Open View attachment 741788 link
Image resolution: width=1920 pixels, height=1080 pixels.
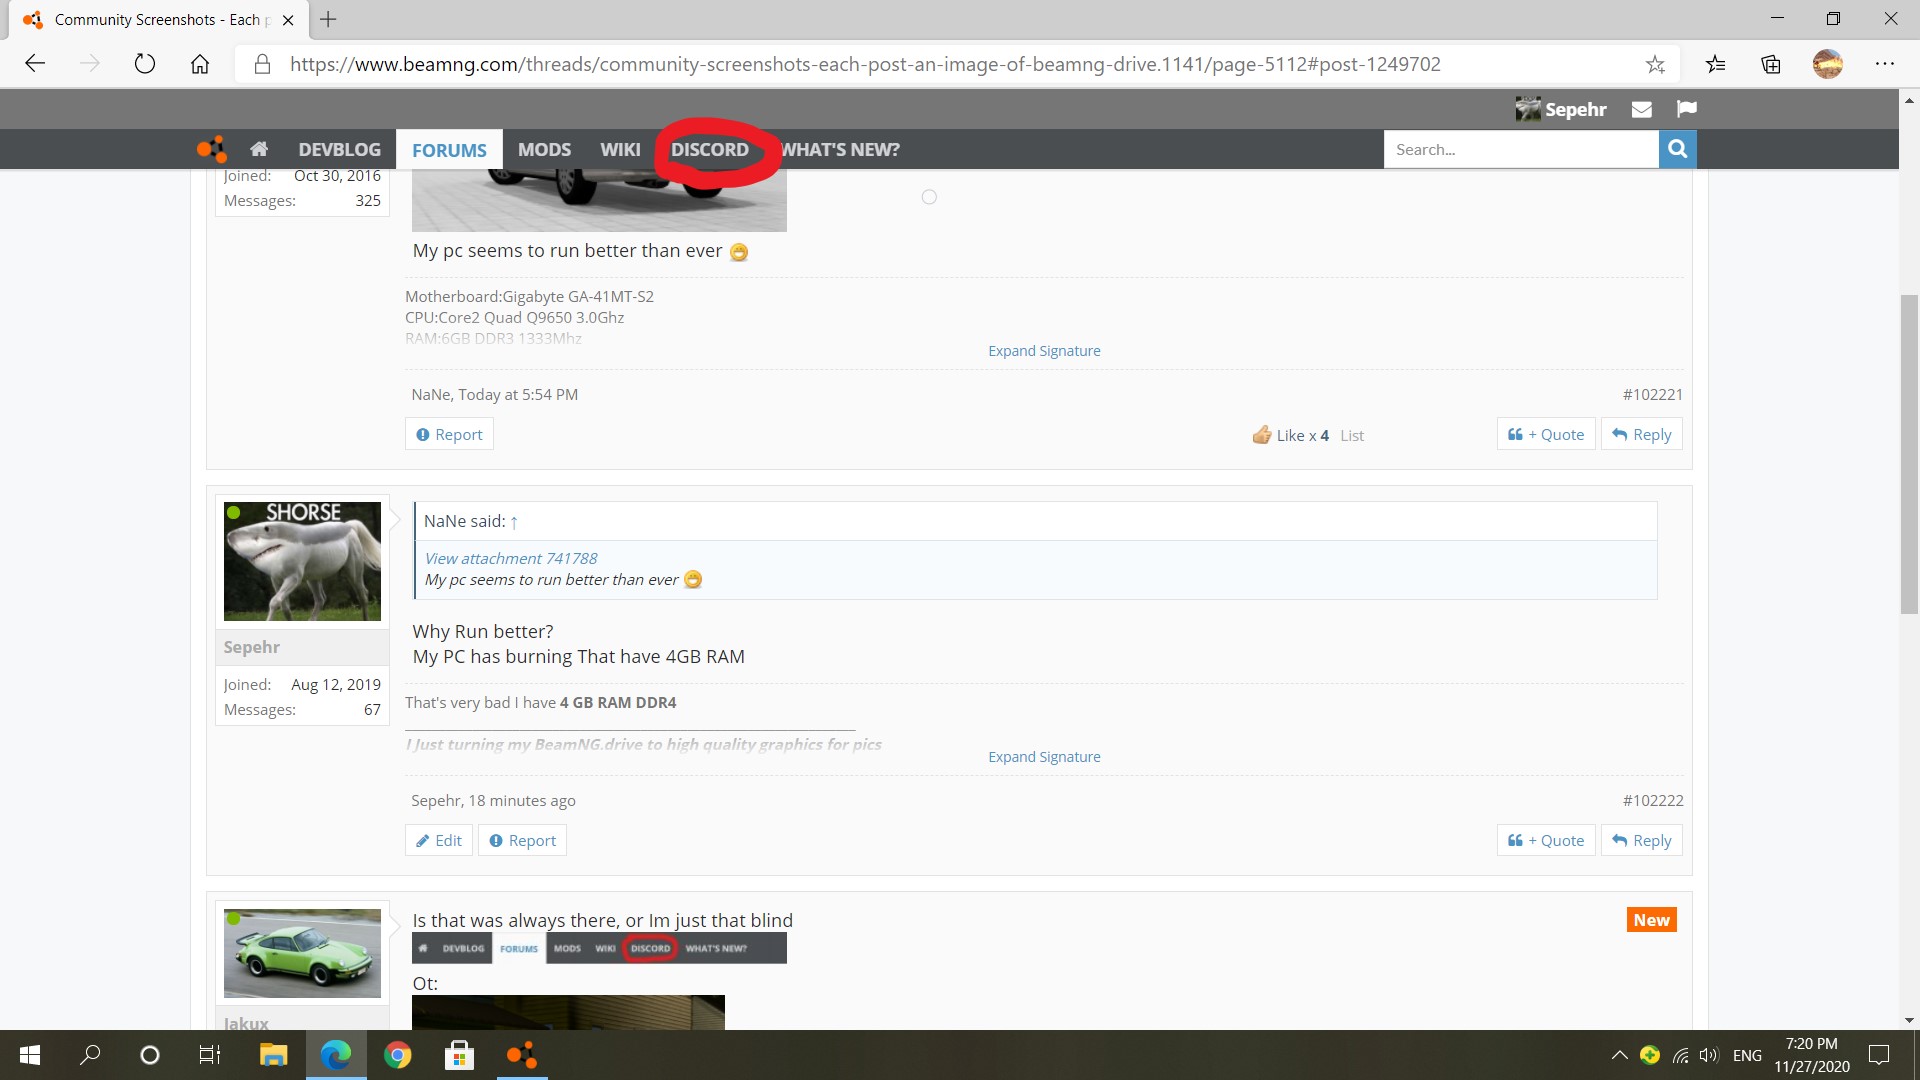[511, 558]
